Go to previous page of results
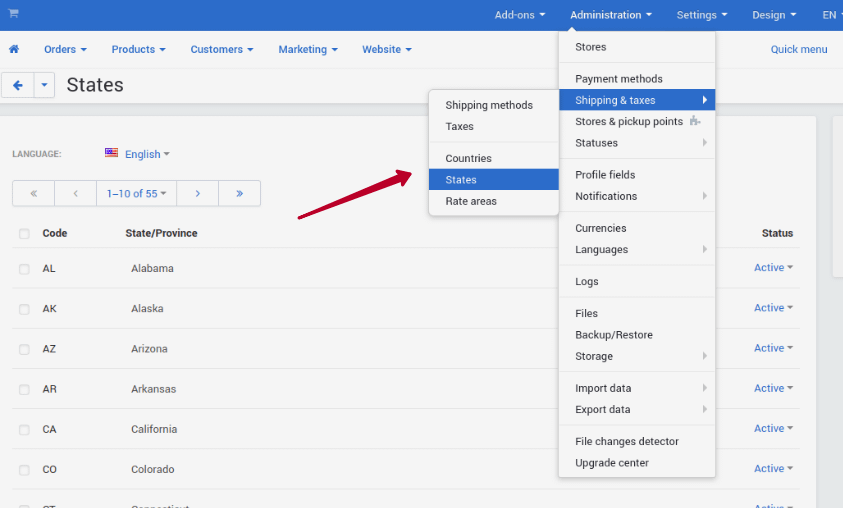Viewport: 843px width, 508px height. pos(75,193)
